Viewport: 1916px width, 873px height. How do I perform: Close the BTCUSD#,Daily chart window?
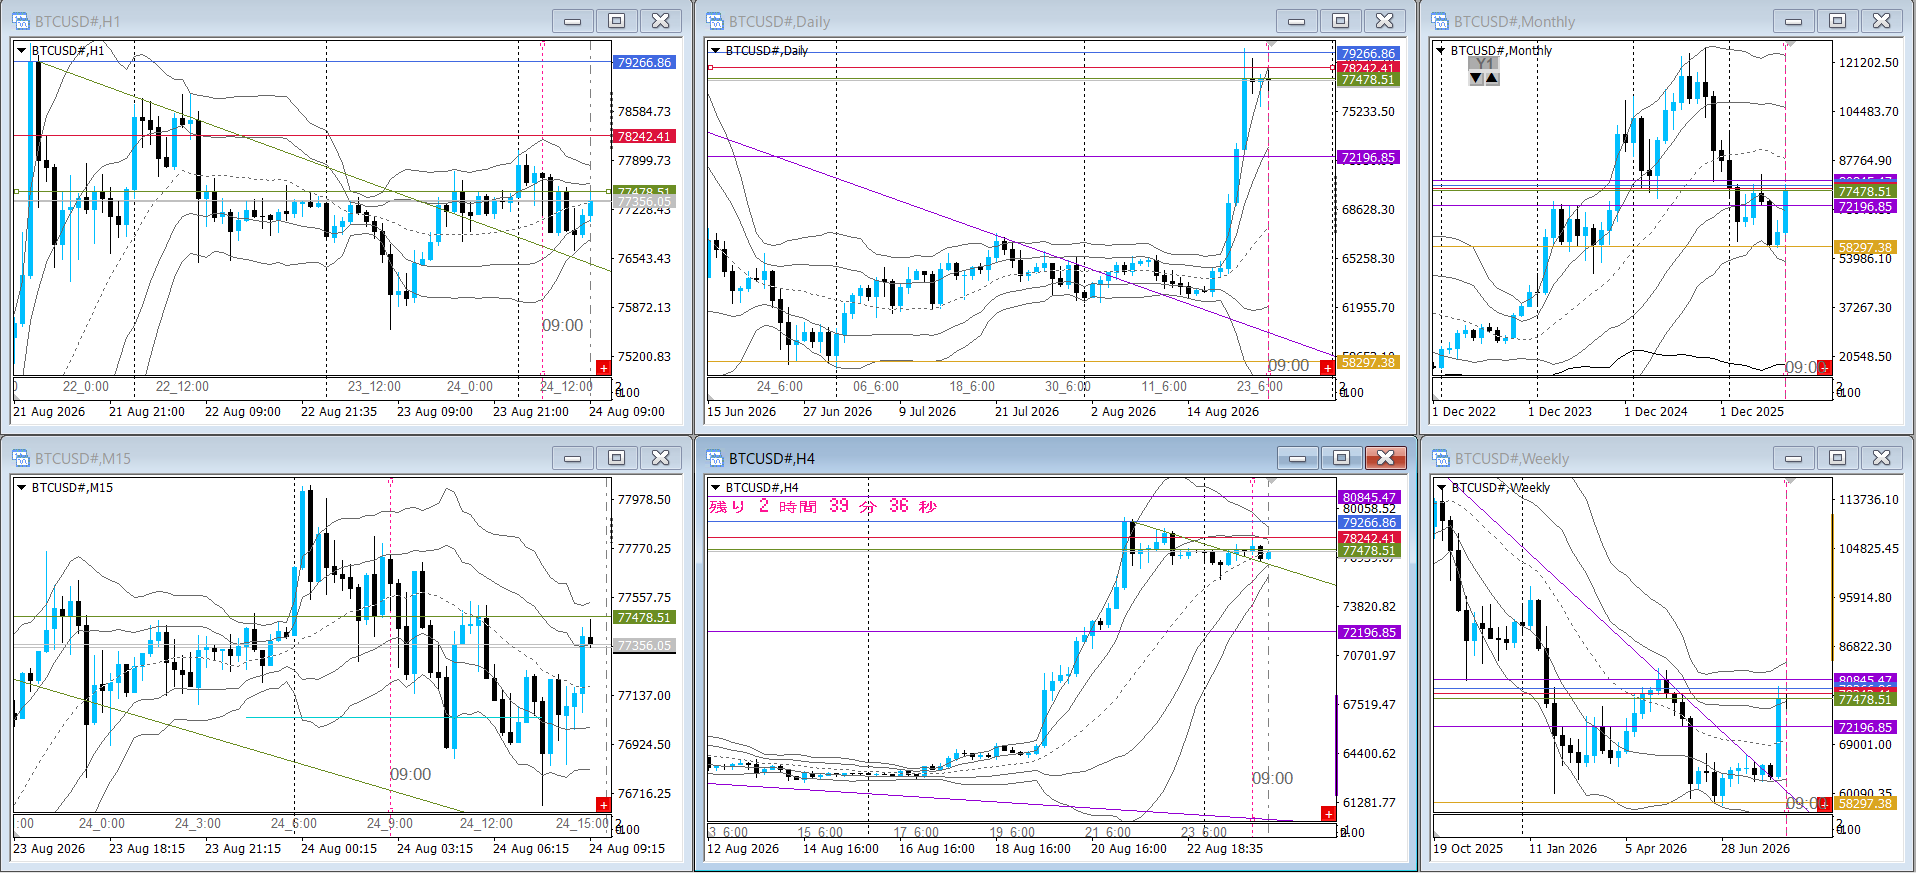1385,21
